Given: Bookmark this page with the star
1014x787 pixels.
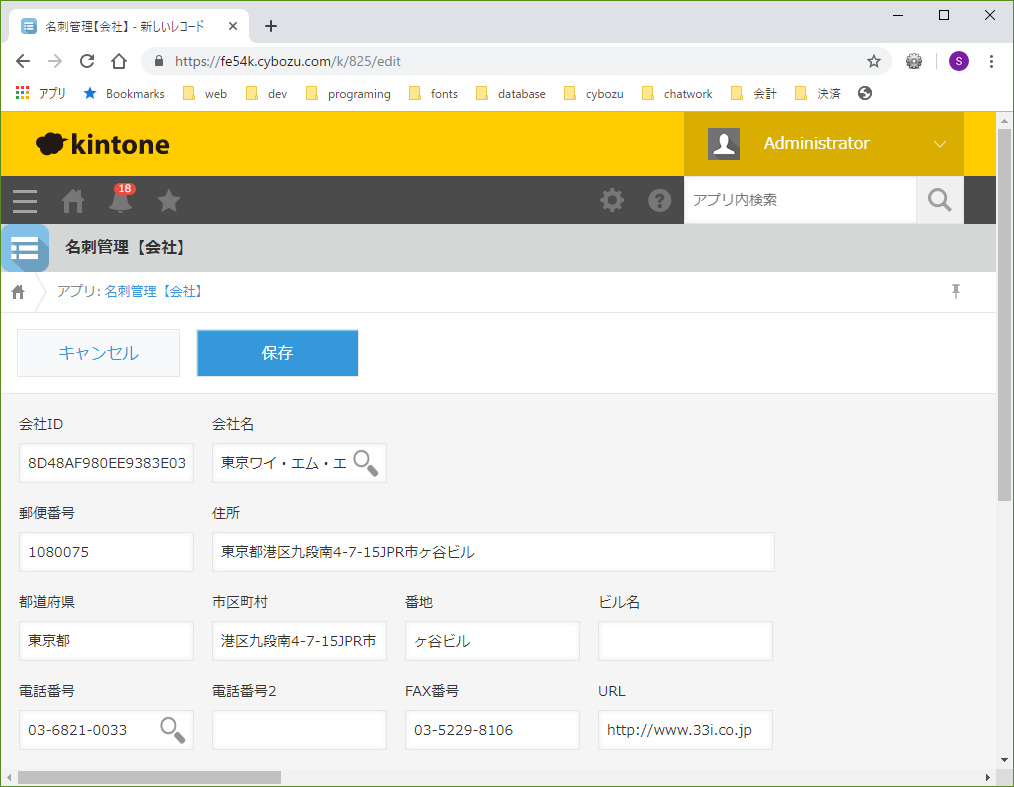Looking at the screenshot, I should coord(874,61).
